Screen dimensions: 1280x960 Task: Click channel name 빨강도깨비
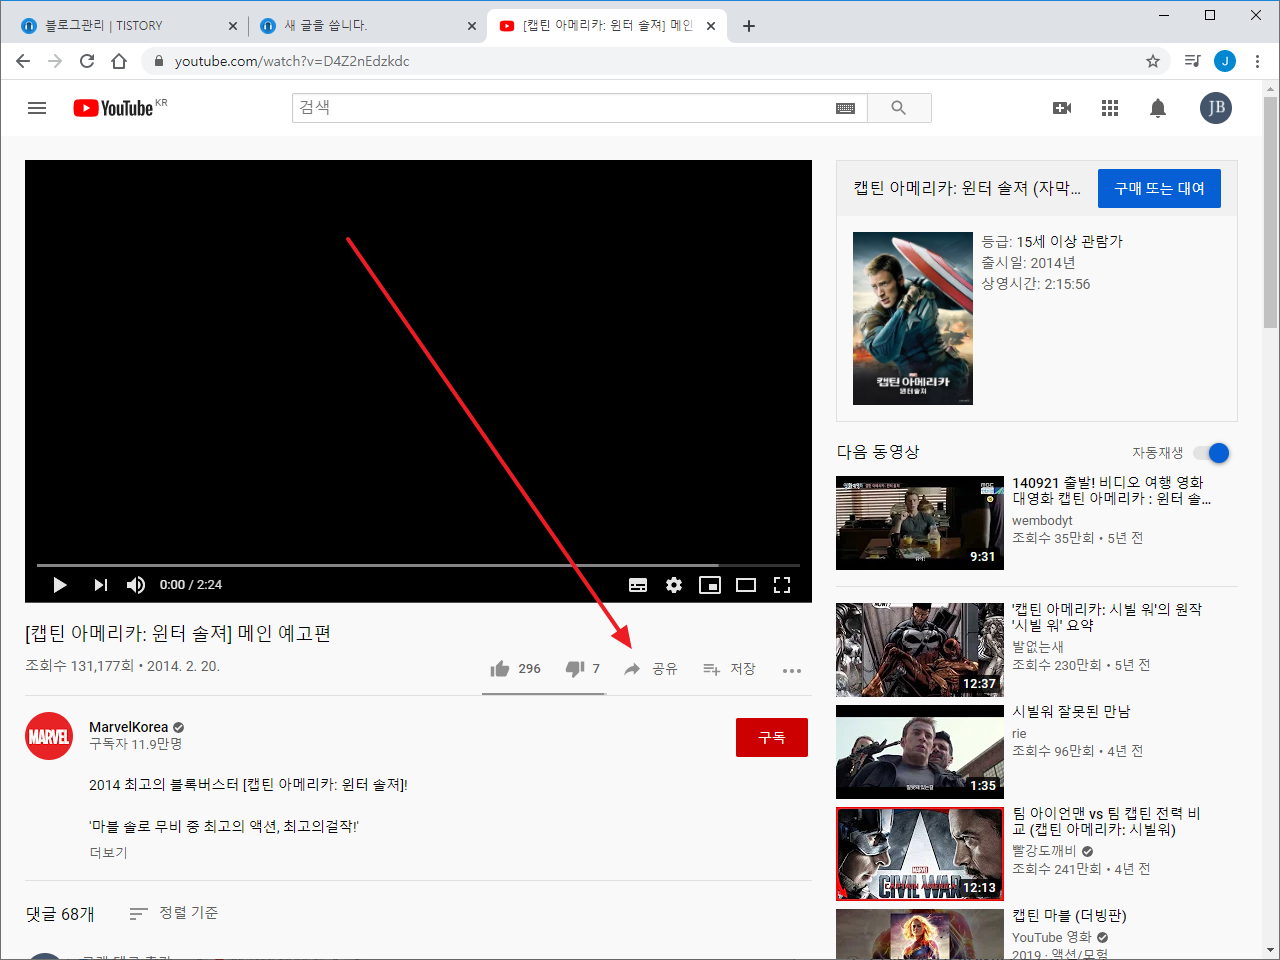coord(1044,851)
